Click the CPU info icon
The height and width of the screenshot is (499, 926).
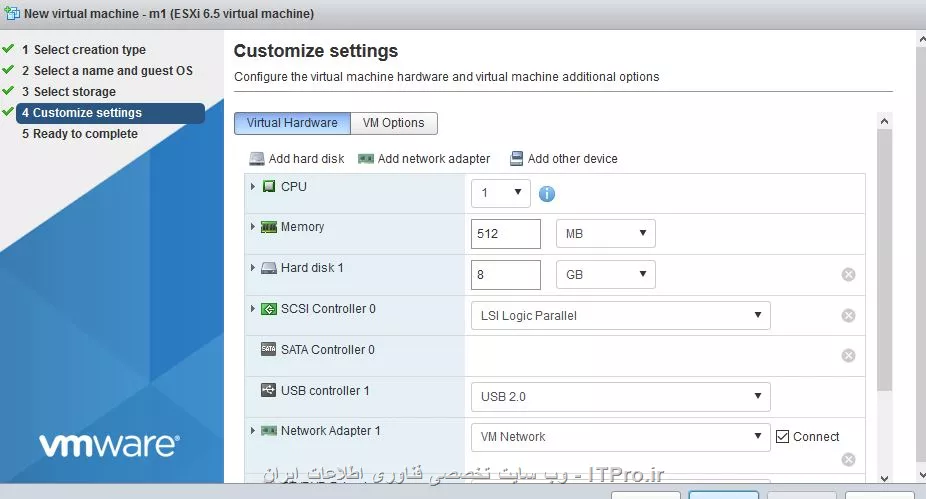(547, 194)
